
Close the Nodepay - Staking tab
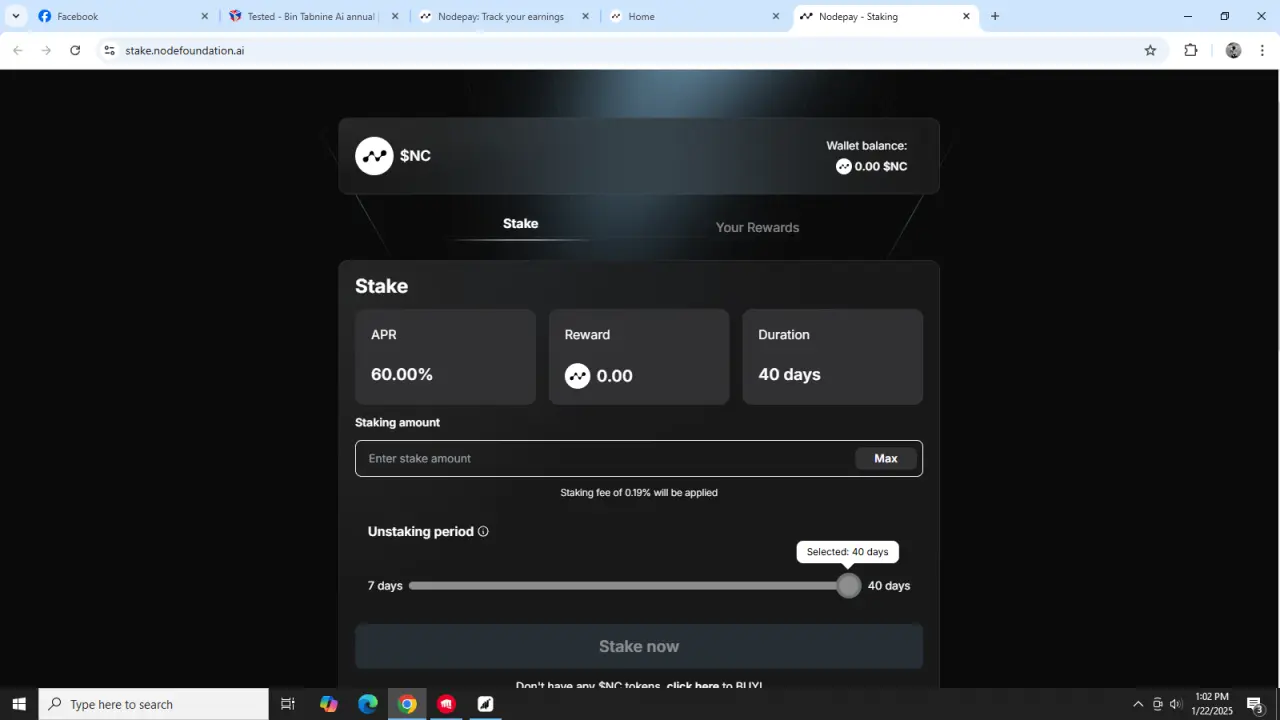[x=966, y=16]
